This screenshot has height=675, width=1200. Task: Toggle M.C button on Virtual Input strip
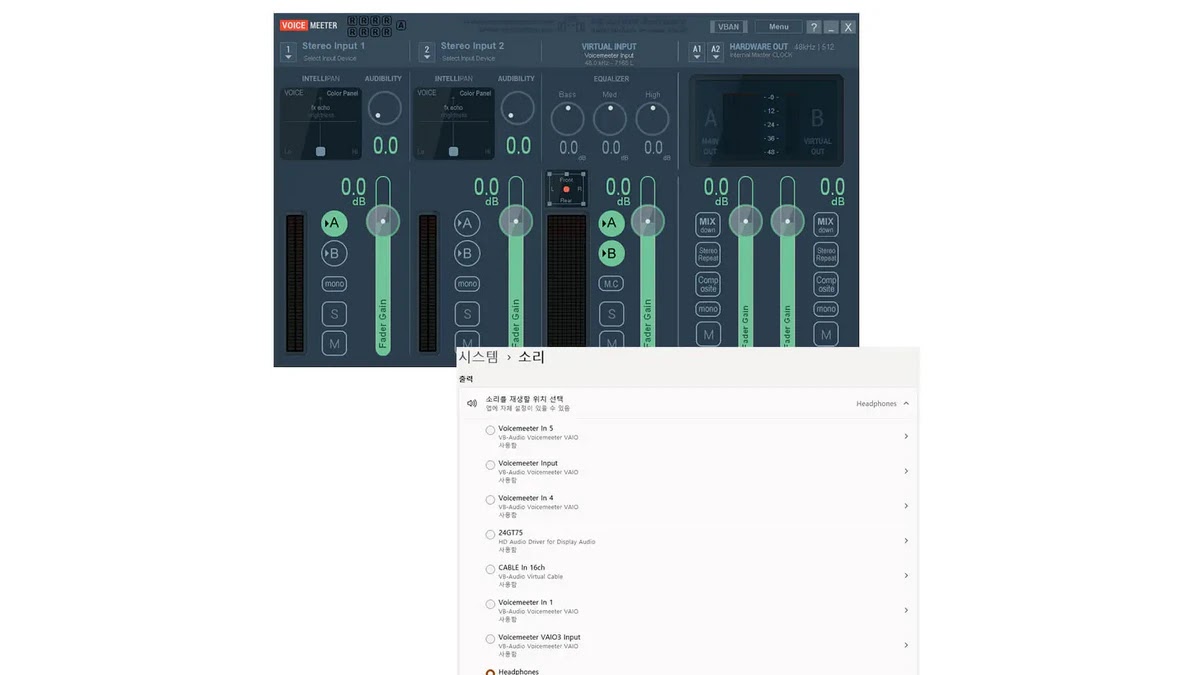(x=611, y=284)
